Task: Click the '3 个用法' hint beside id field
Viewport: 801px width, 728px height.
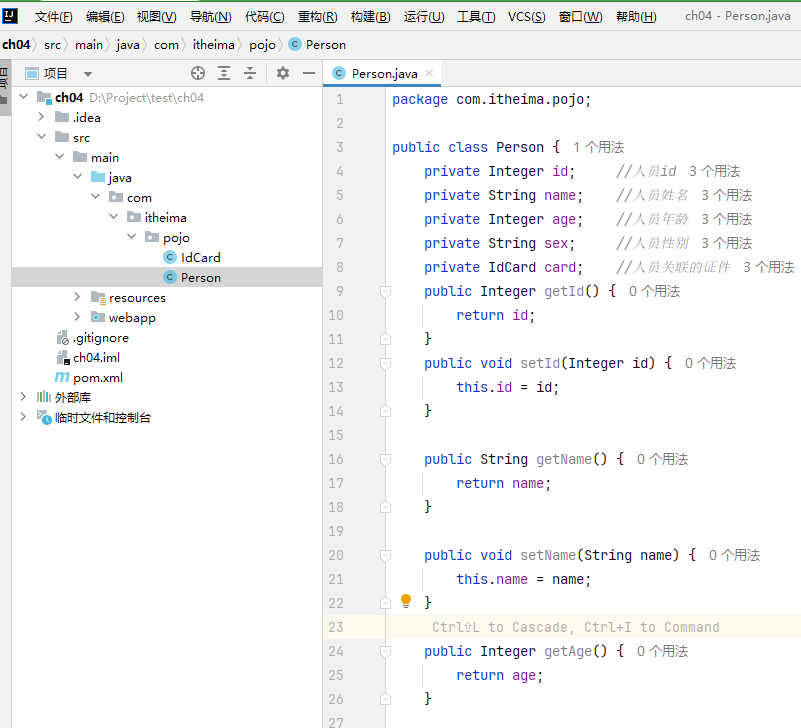Action: [714, 171]
